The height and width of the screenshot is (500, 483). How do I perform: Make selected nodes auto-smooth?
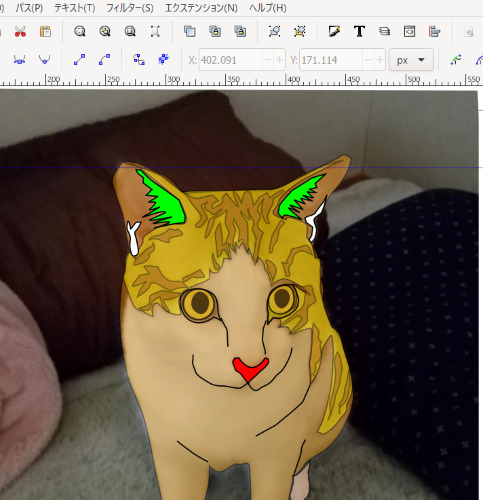(x=45, y=60)
